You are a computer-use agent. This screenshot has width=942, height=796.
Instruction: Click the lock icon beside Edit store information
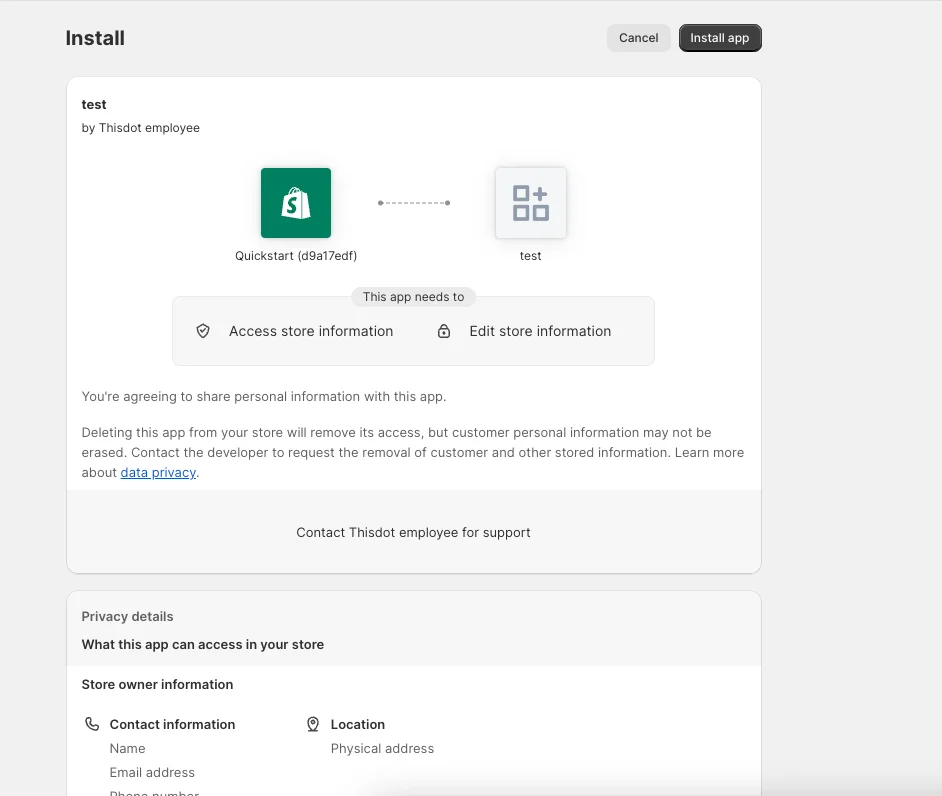444,331
